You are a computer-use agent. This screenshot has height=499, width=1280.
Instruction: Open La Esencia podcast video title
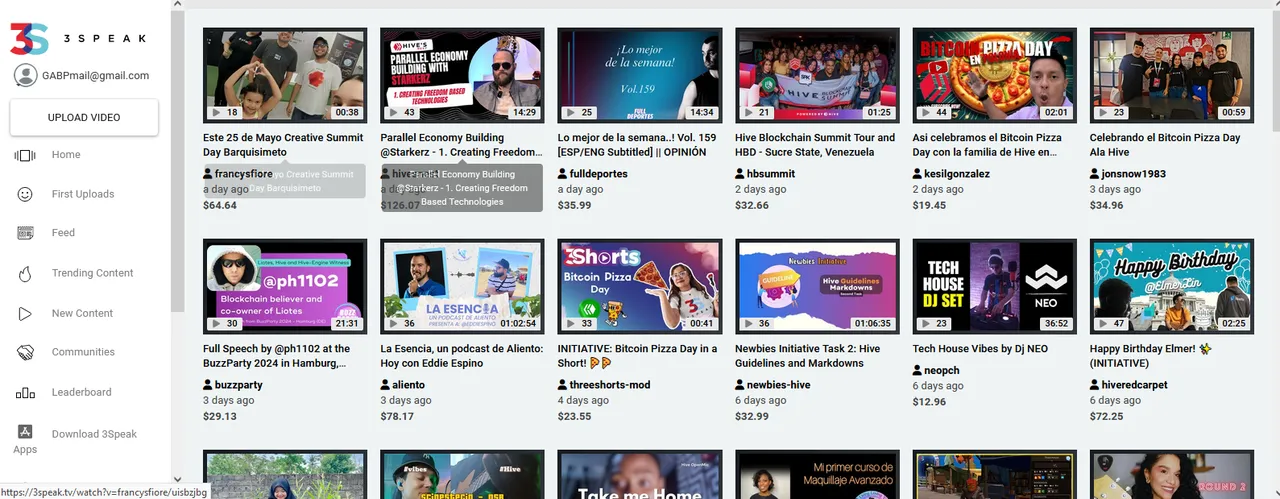pos(459,356)
